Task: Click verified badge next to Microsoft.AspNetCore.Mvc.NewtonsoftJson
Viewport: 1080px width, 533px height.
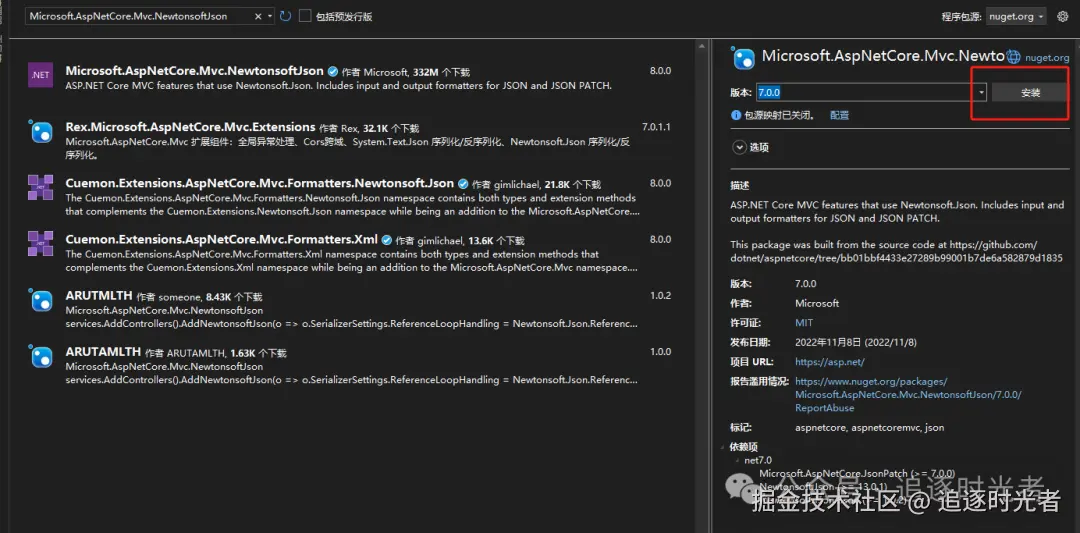Action: click(x=332, y=71)
